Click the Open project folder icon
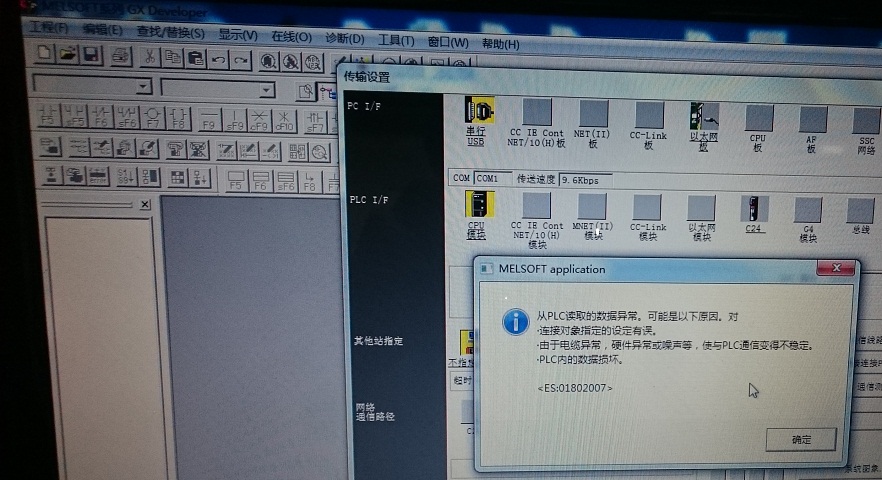This screenshot has width=882, height=480. point(67,54)
